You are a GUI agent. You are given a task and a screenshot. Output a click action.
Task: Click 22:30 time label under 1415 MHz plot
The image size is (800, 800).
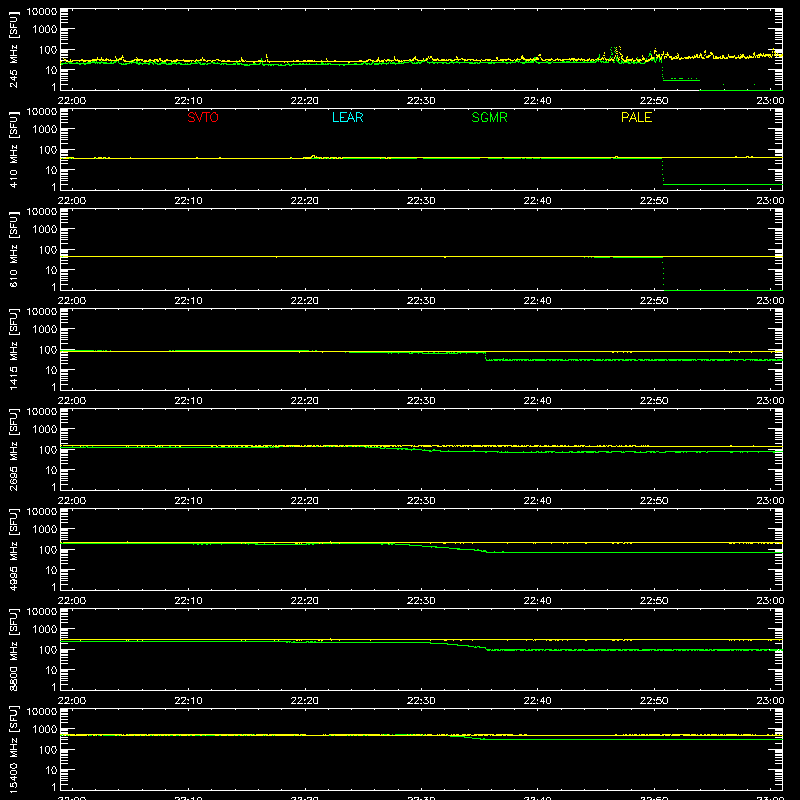pos(421,401)
